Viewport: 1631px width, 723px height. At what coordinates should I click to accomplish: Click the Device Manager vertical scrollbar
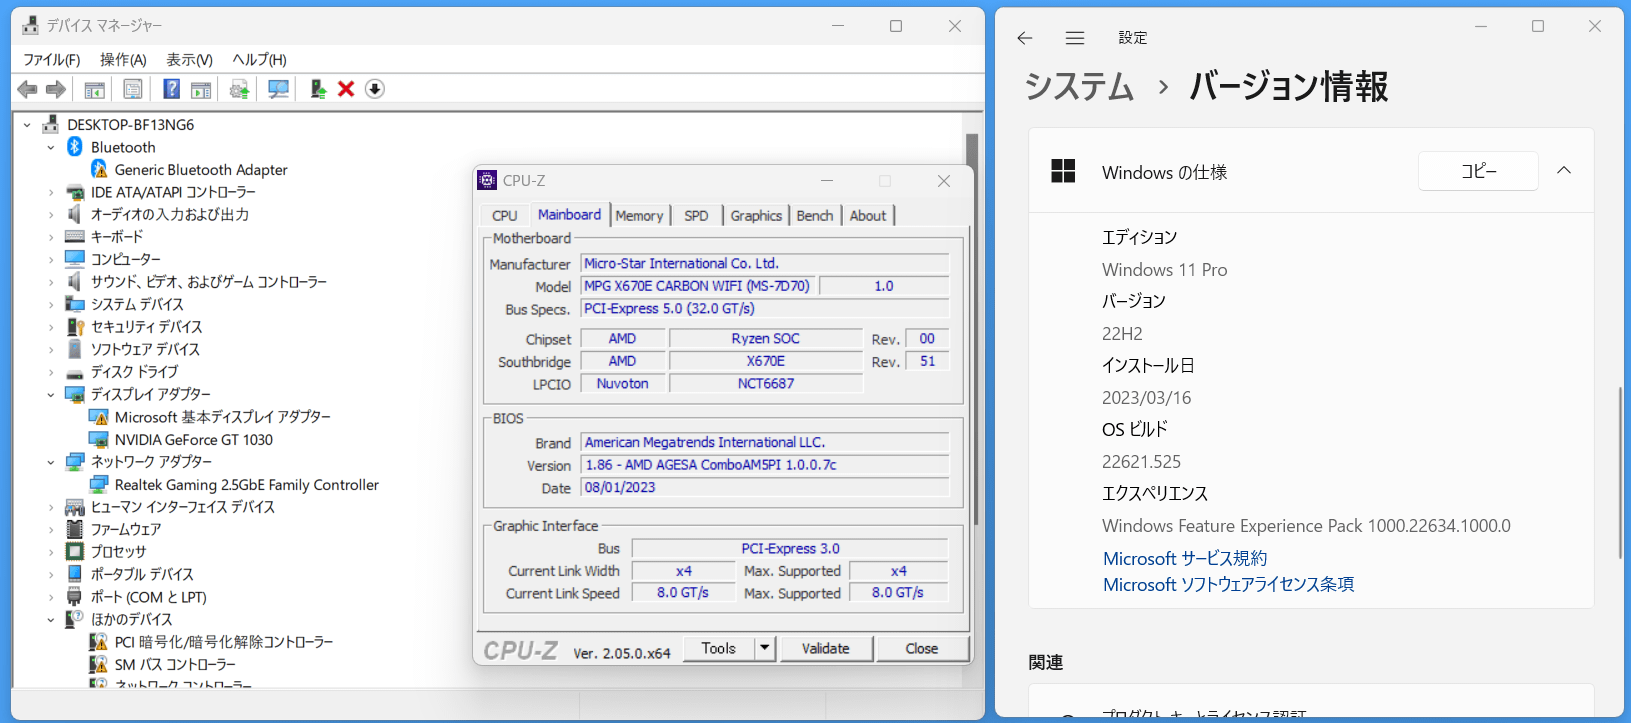point(972,330)
